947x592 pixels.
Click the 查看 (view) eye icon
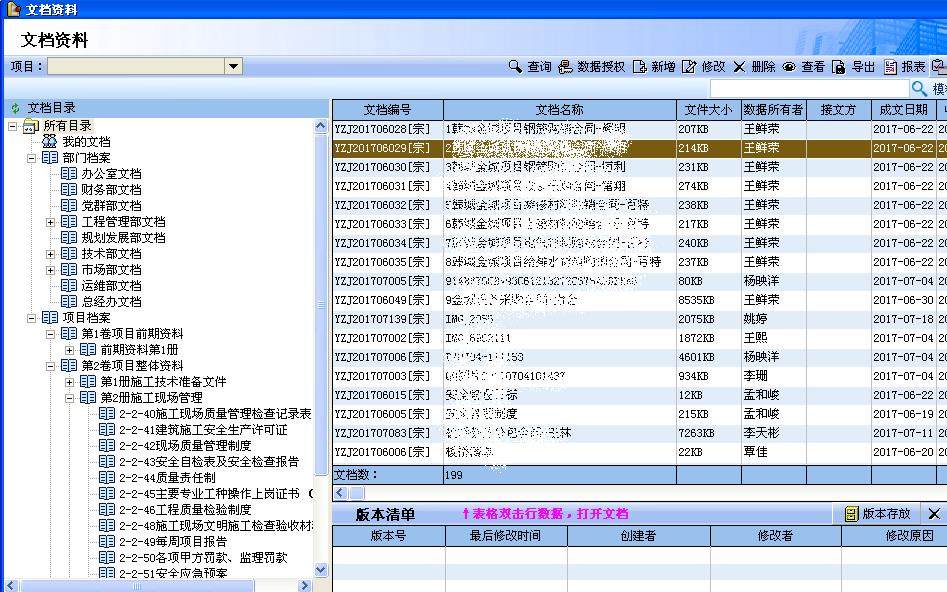click(789, 67)
